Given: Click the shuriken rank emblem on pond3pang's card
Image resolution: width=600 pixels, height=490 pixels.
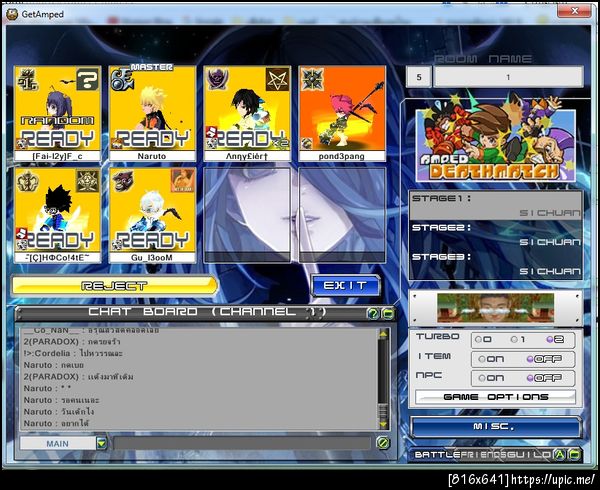Looking at the screenshot, I should pos(313,80).
